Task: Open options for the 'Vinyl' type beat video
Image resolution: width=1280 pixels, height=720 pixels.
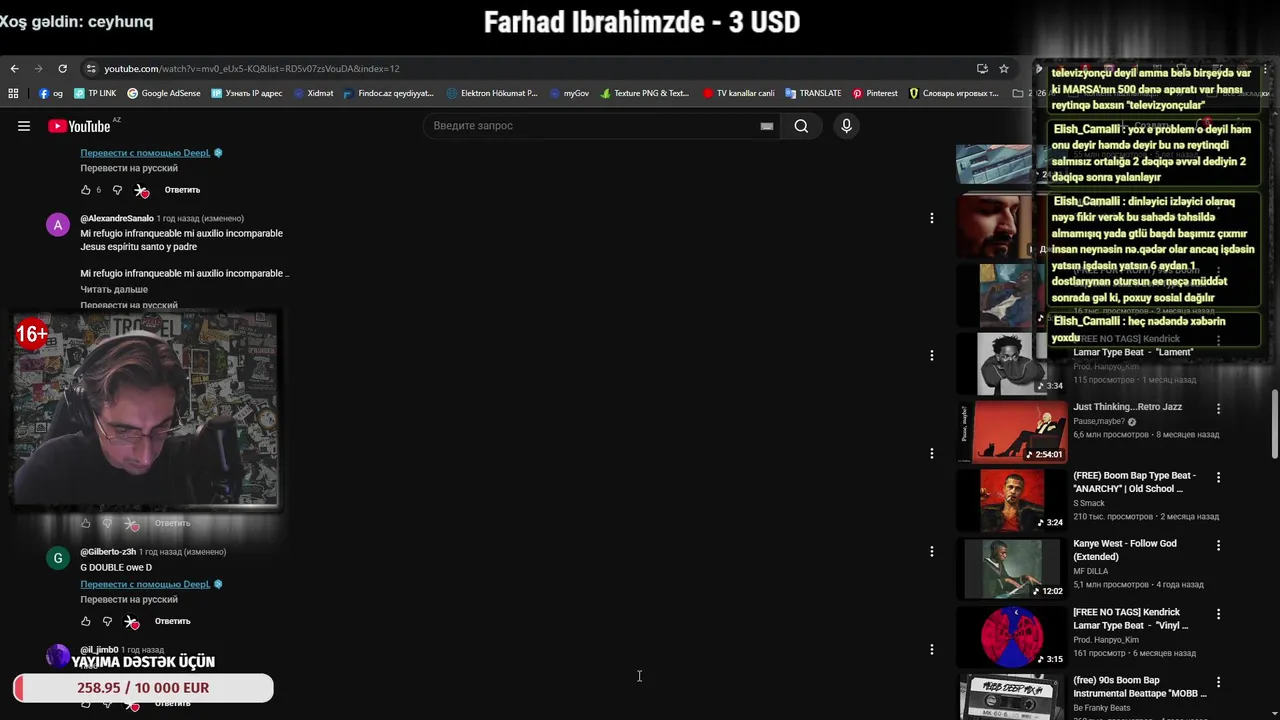Action: click(1218, 613)
